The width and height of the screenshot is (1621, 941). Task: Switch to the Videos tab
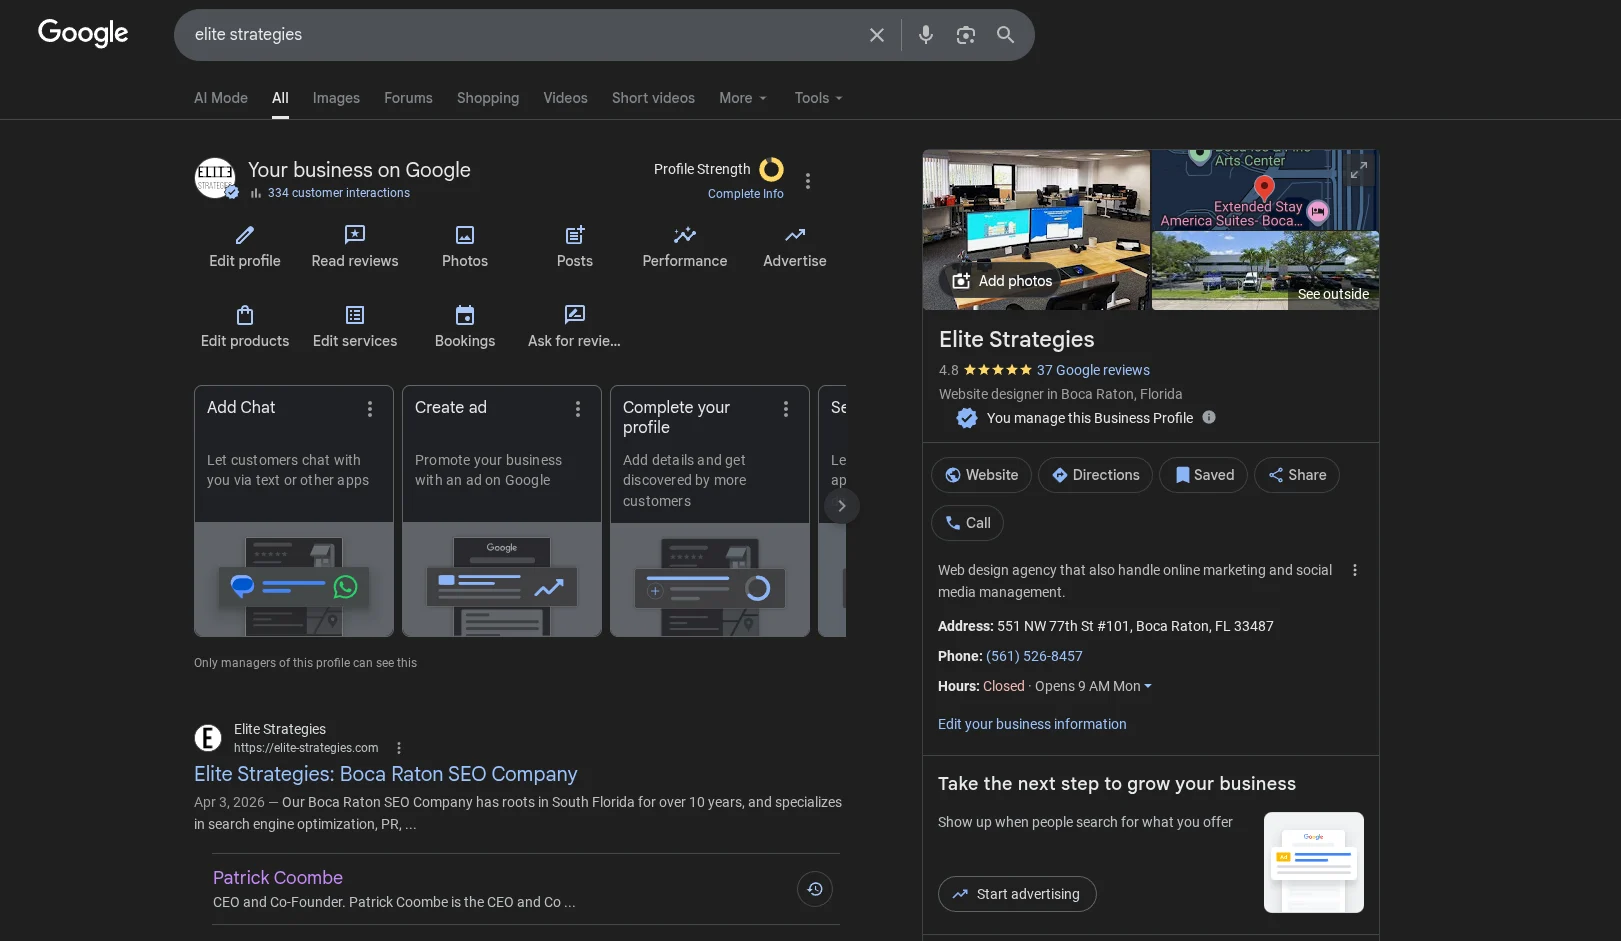[x=565, y=98]
